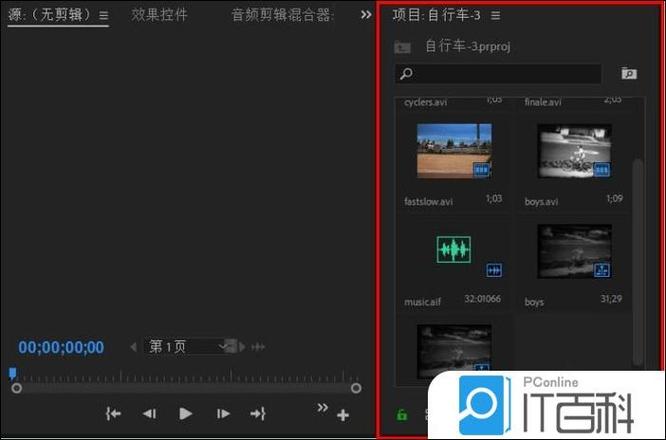666x440 pixels.
Task: Select the music.aif audio waveform thumbnail
Action: click(454, 249)
